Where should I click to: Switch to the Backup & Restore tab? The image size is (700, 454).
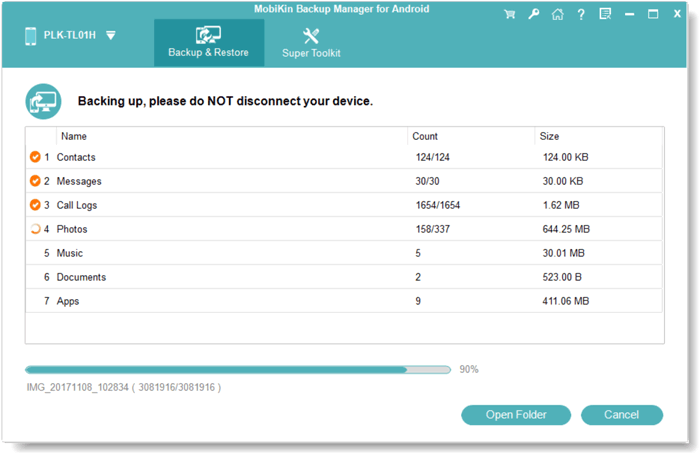tap(209, 42)
